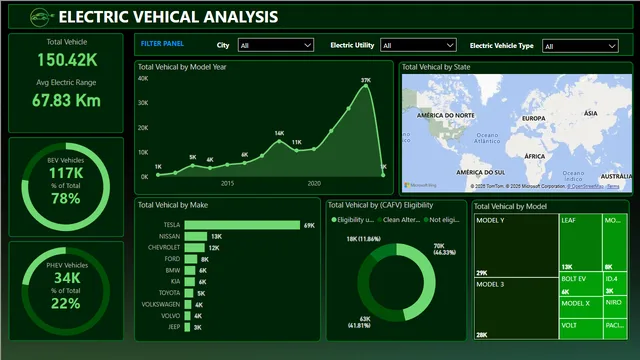
Task: Click the 22% PHEV percent value
Action: click(x=66, y=304)
